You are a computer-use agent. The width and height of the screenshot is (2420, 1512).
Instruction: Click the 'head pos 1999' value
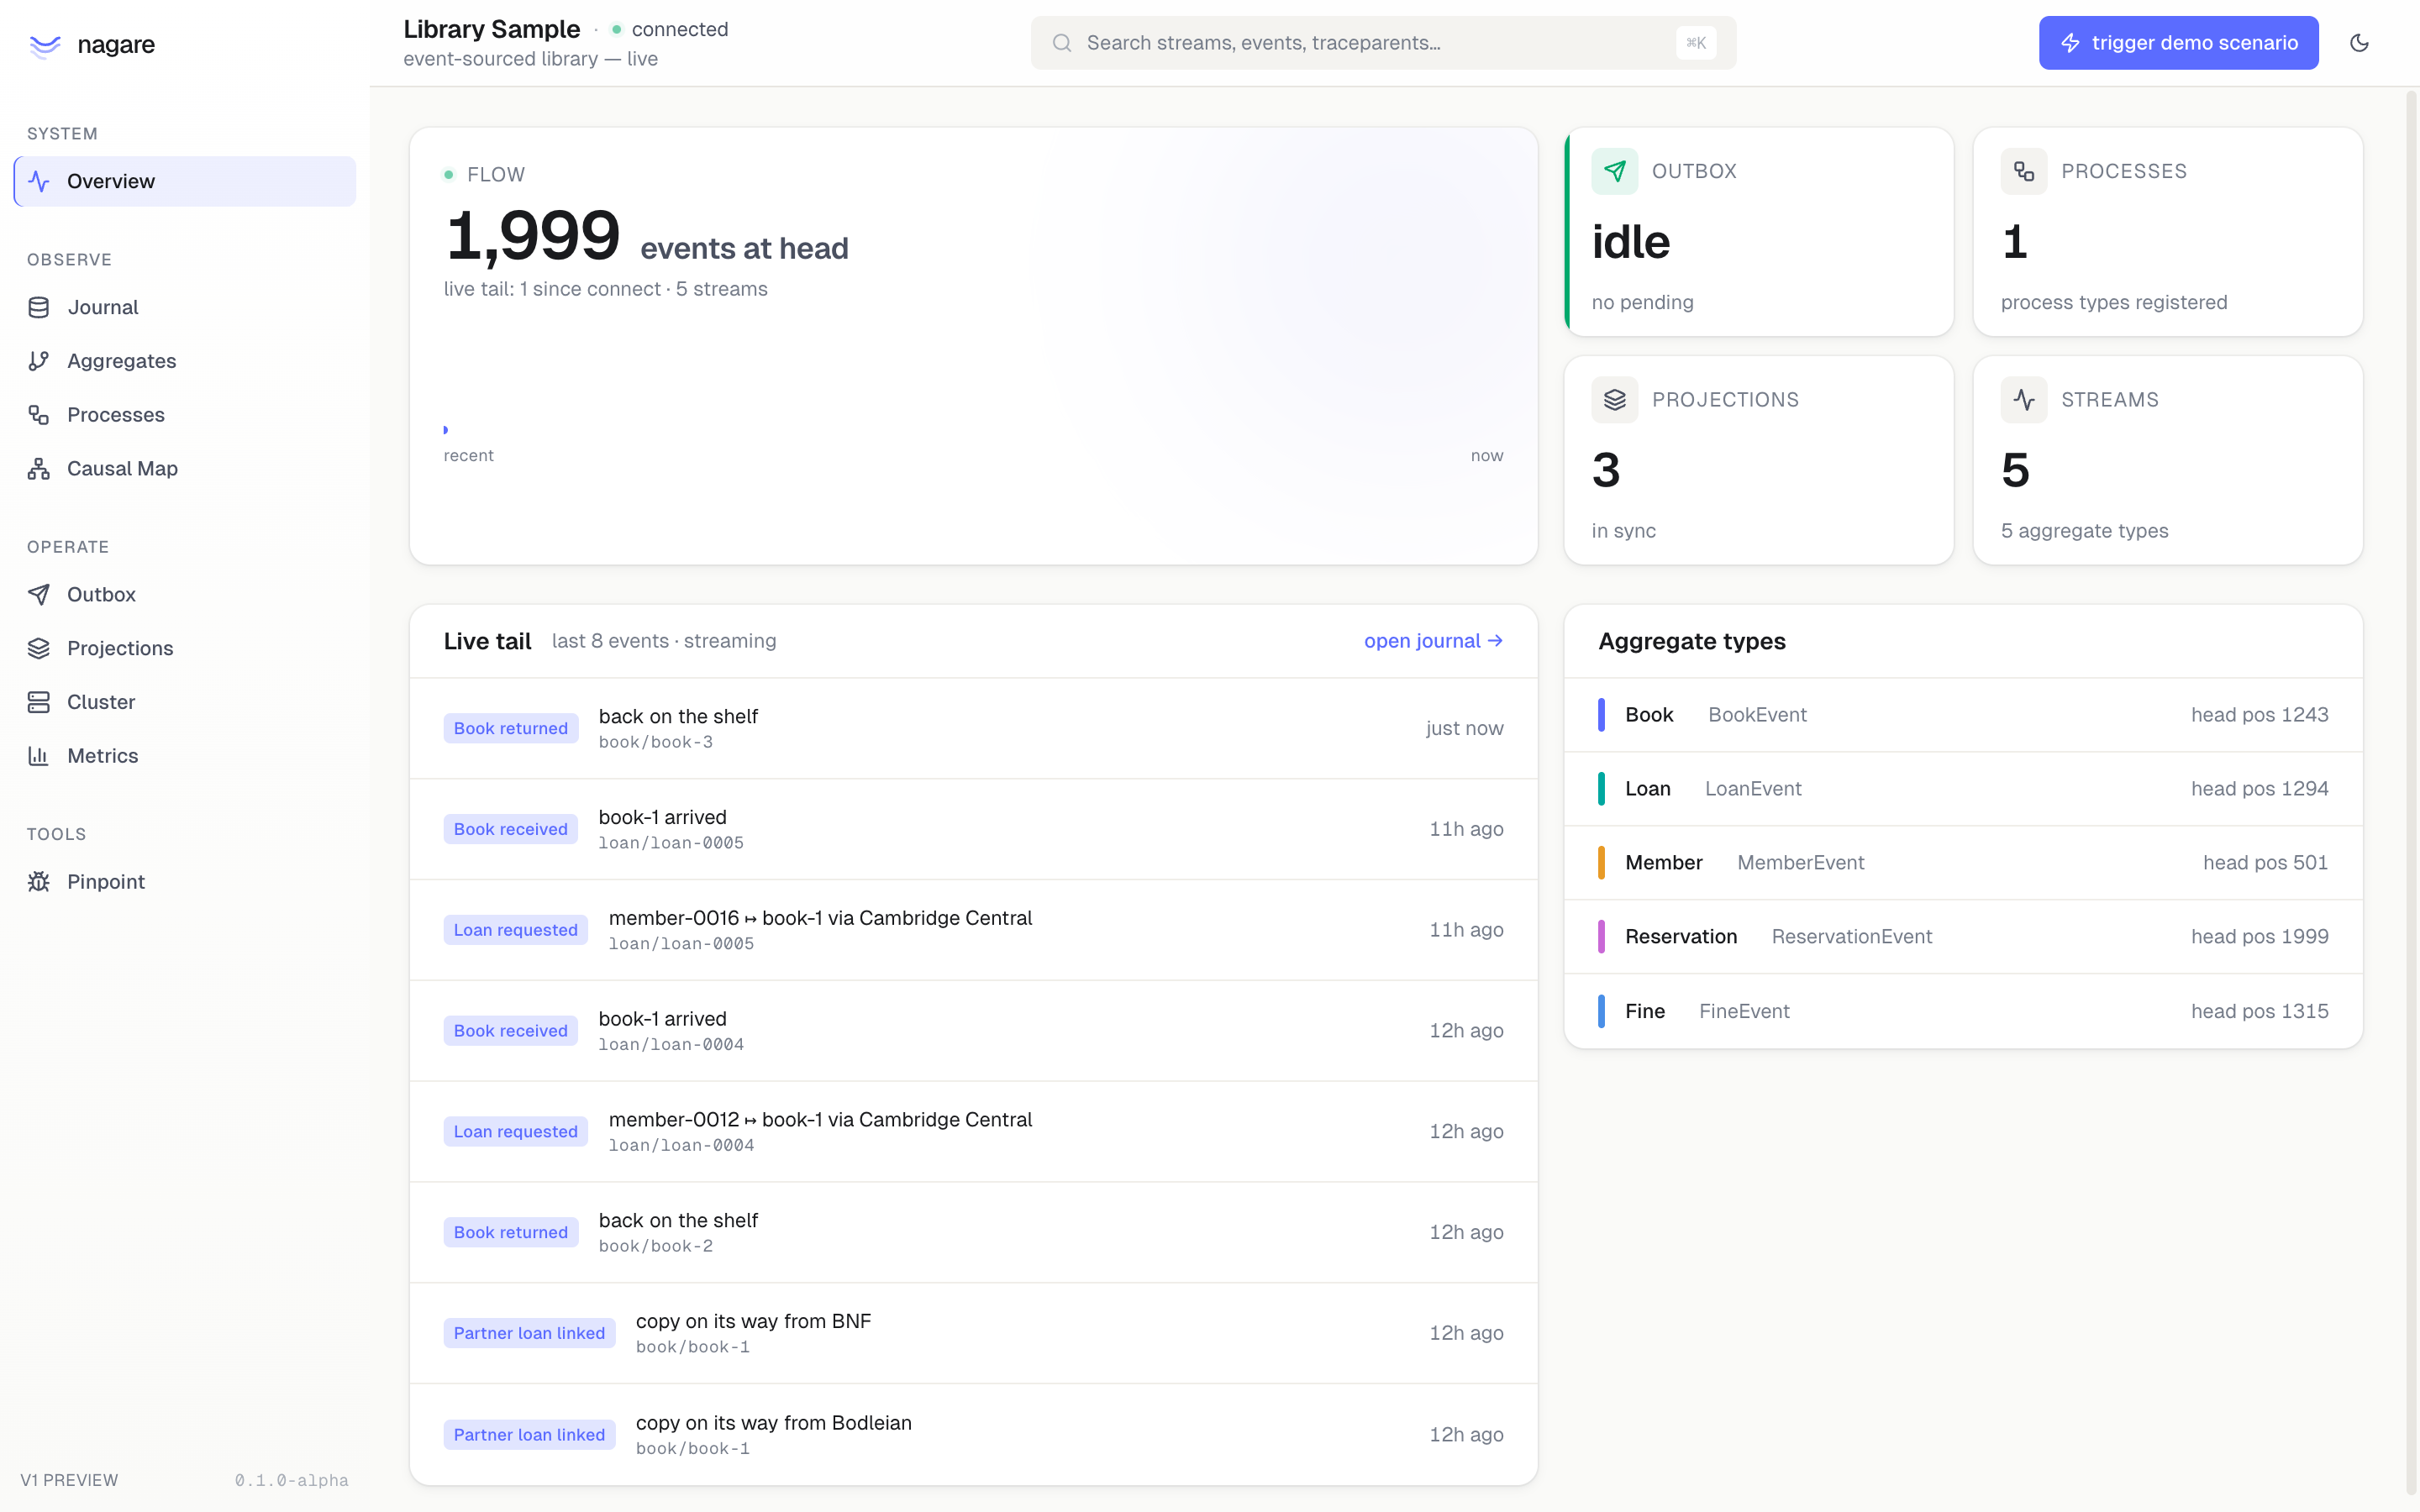tap(2259, 937)
